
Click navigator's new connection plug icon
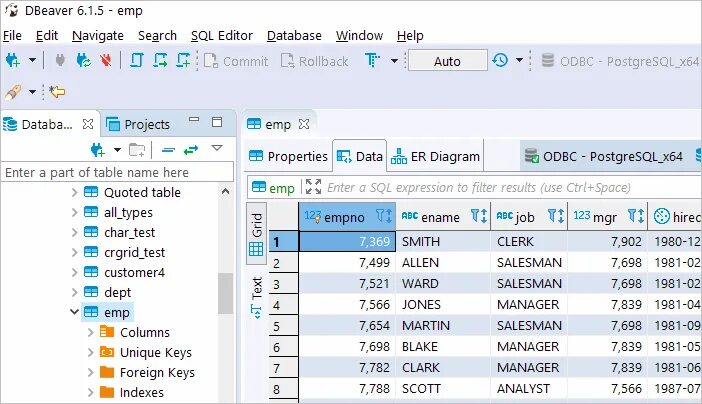(97, 150)
